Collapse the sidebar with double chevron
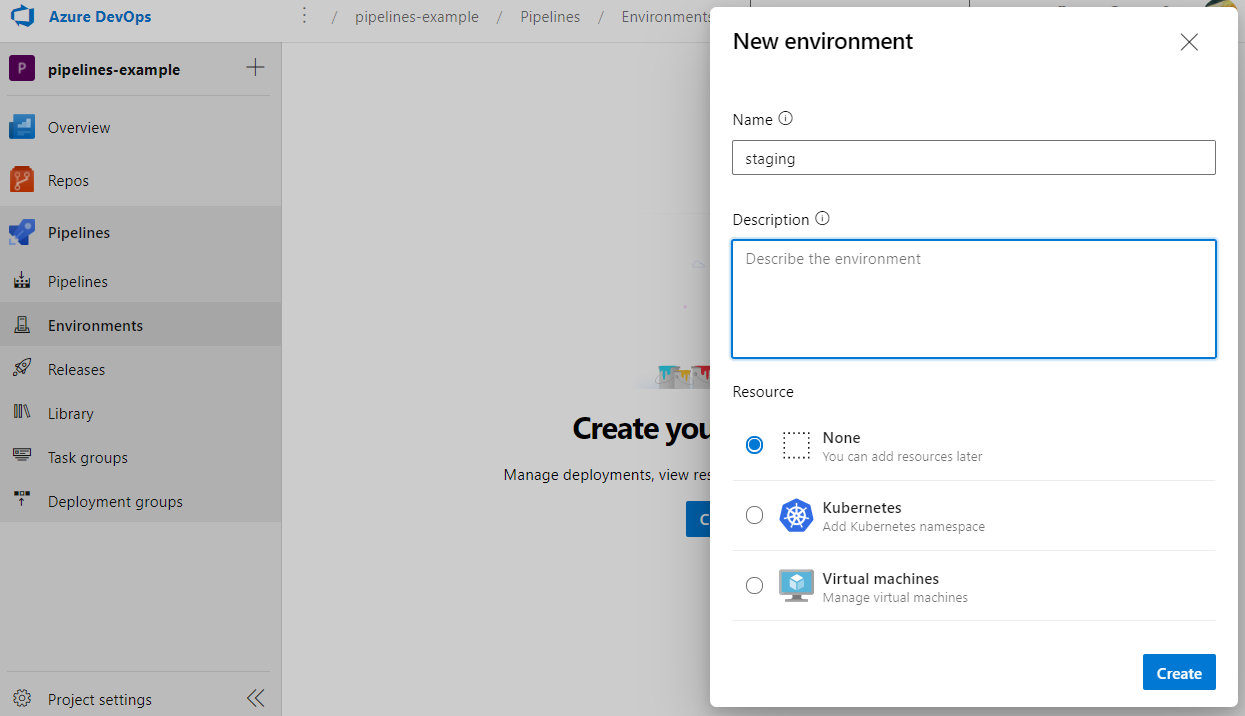 tap(255, 698)
